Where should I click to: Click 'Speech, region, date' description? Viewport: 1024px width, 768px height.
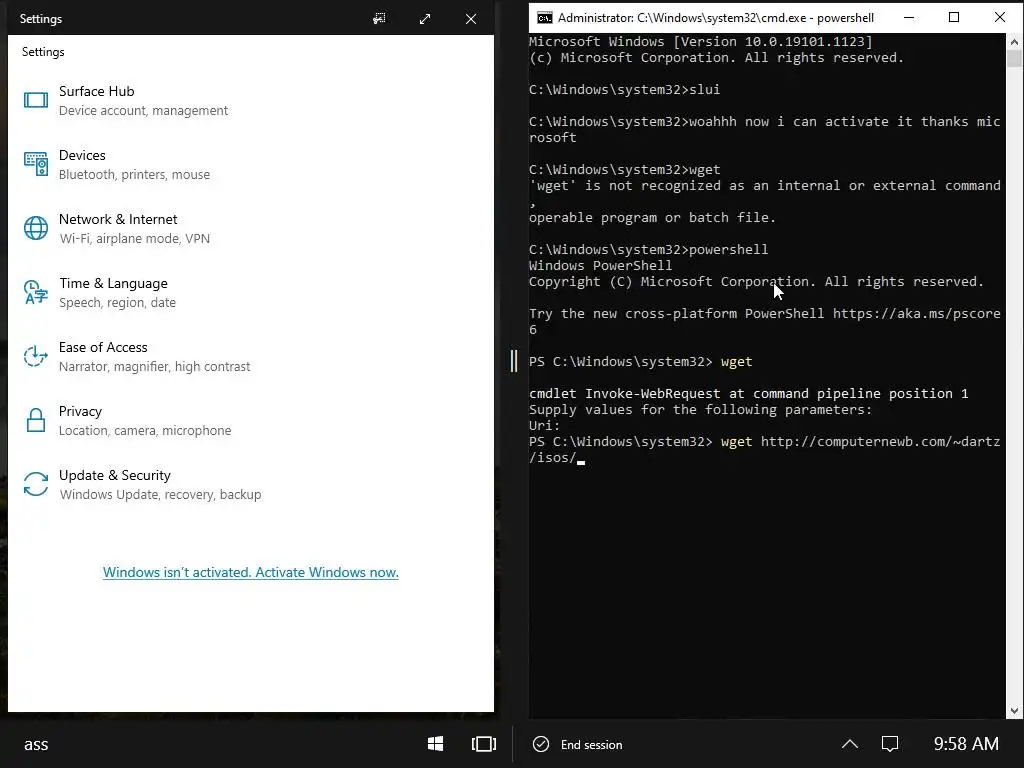pyautogui.click(x=118, y=303)
